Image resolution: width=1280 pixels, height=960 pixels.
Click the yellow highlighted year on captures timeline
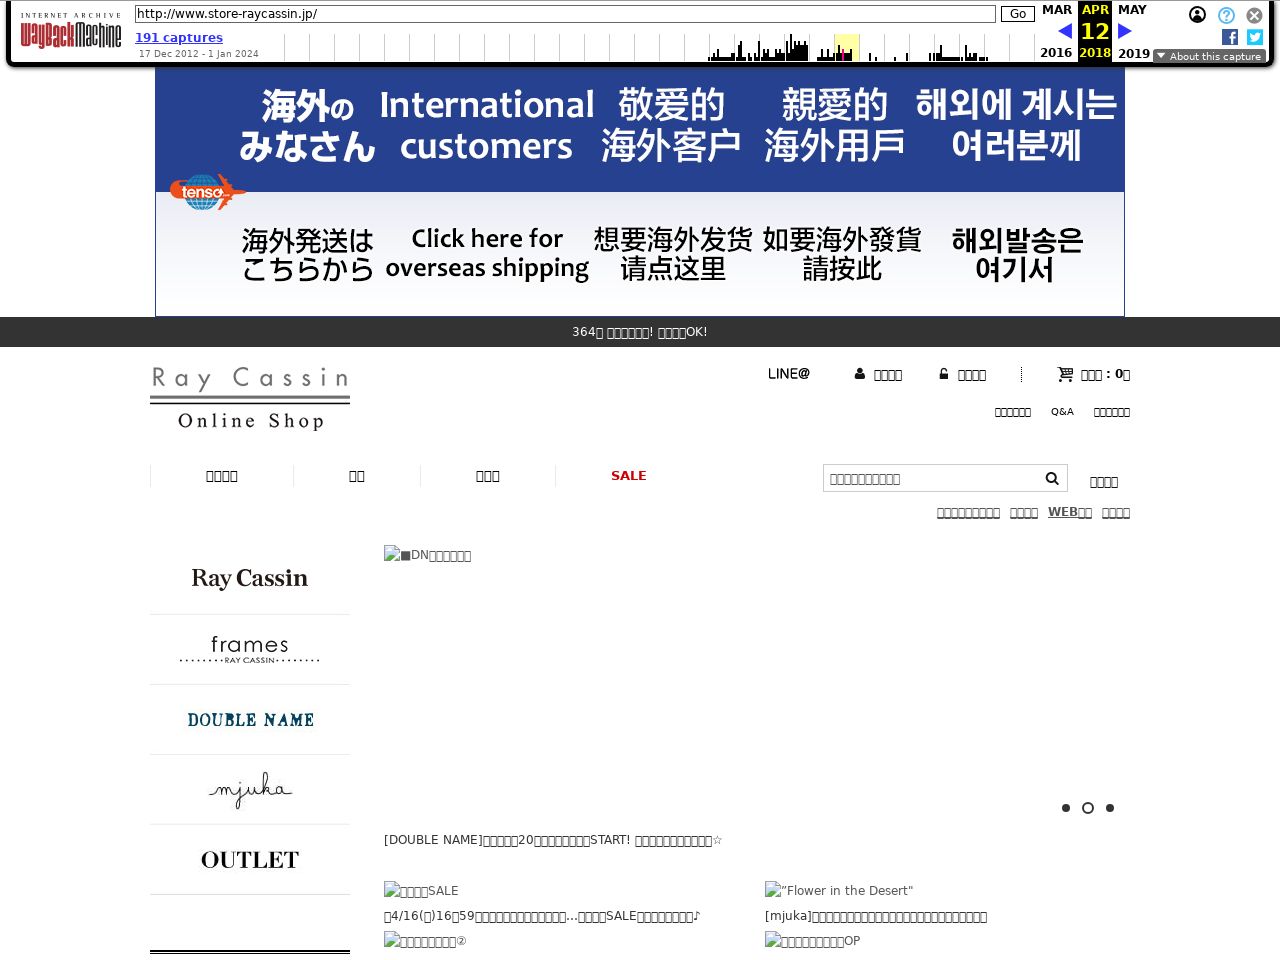pos(846,47)
